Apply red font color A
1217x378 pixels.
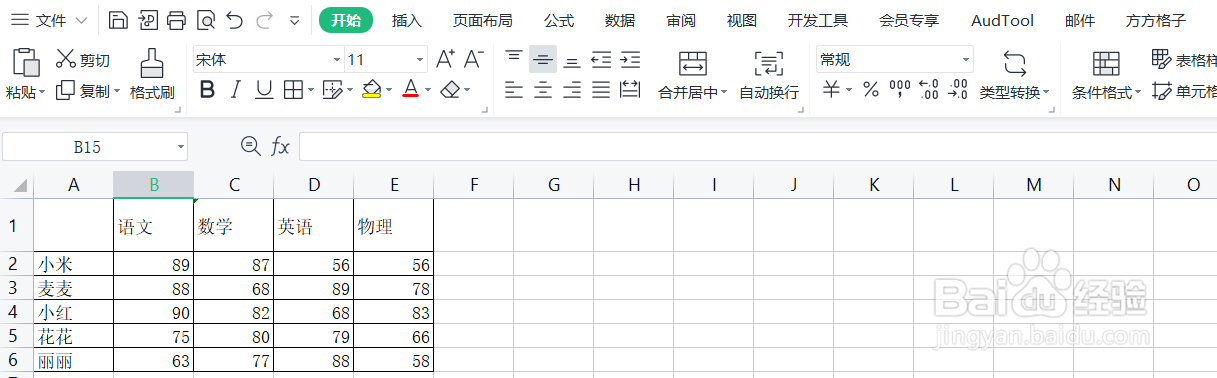[410, 91]
